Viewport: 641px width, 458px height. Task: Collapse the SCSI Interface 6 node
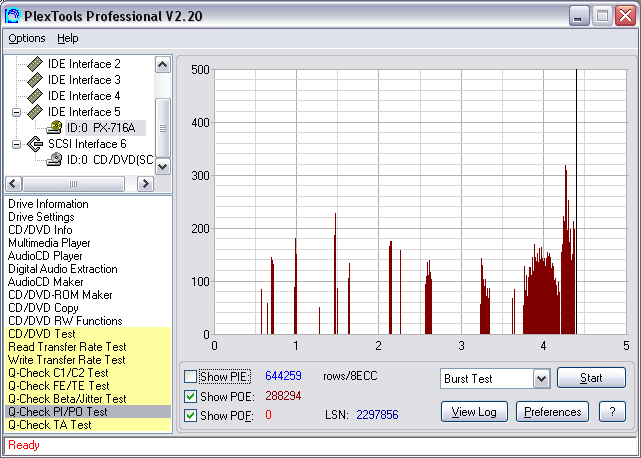[16, 144]
